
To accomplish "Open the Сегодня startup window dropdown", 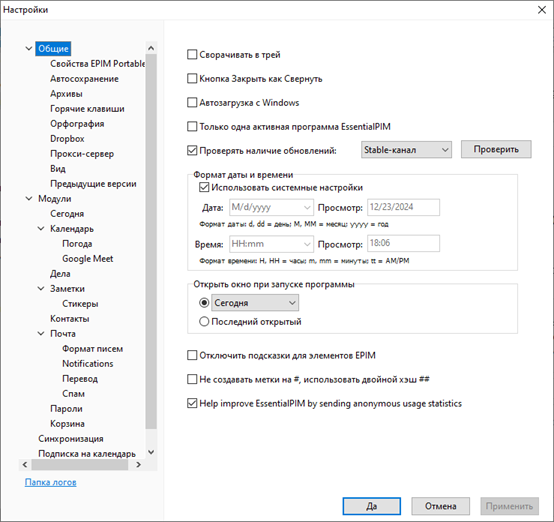I will (x=255, y=303).
